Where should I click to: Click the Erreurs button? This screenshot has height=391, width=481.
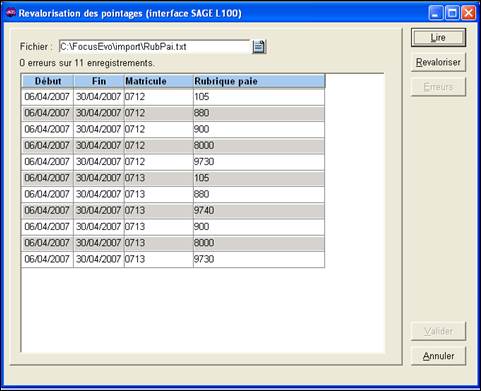[x=438, y=87]
